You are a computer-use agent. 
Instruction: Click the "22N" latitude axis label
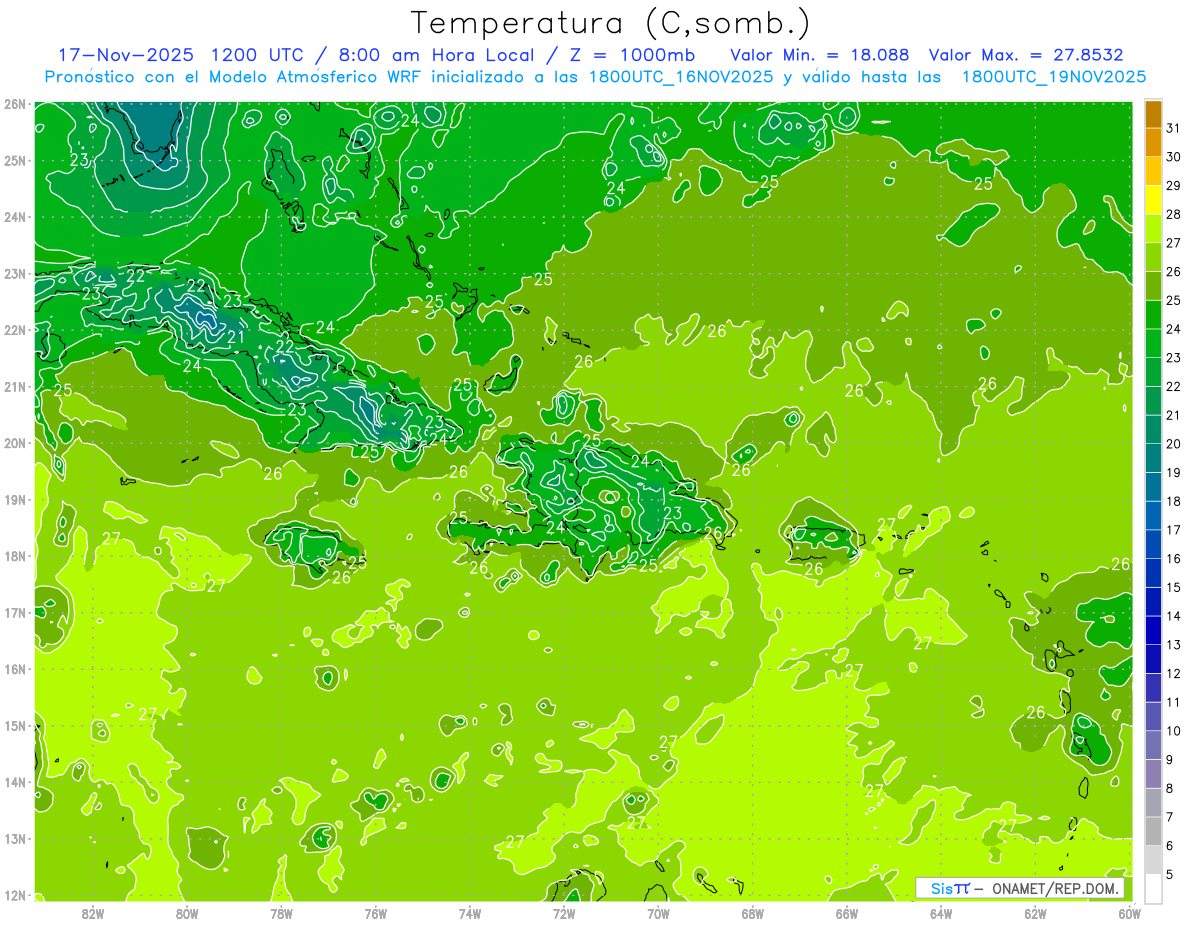point(14,329)
